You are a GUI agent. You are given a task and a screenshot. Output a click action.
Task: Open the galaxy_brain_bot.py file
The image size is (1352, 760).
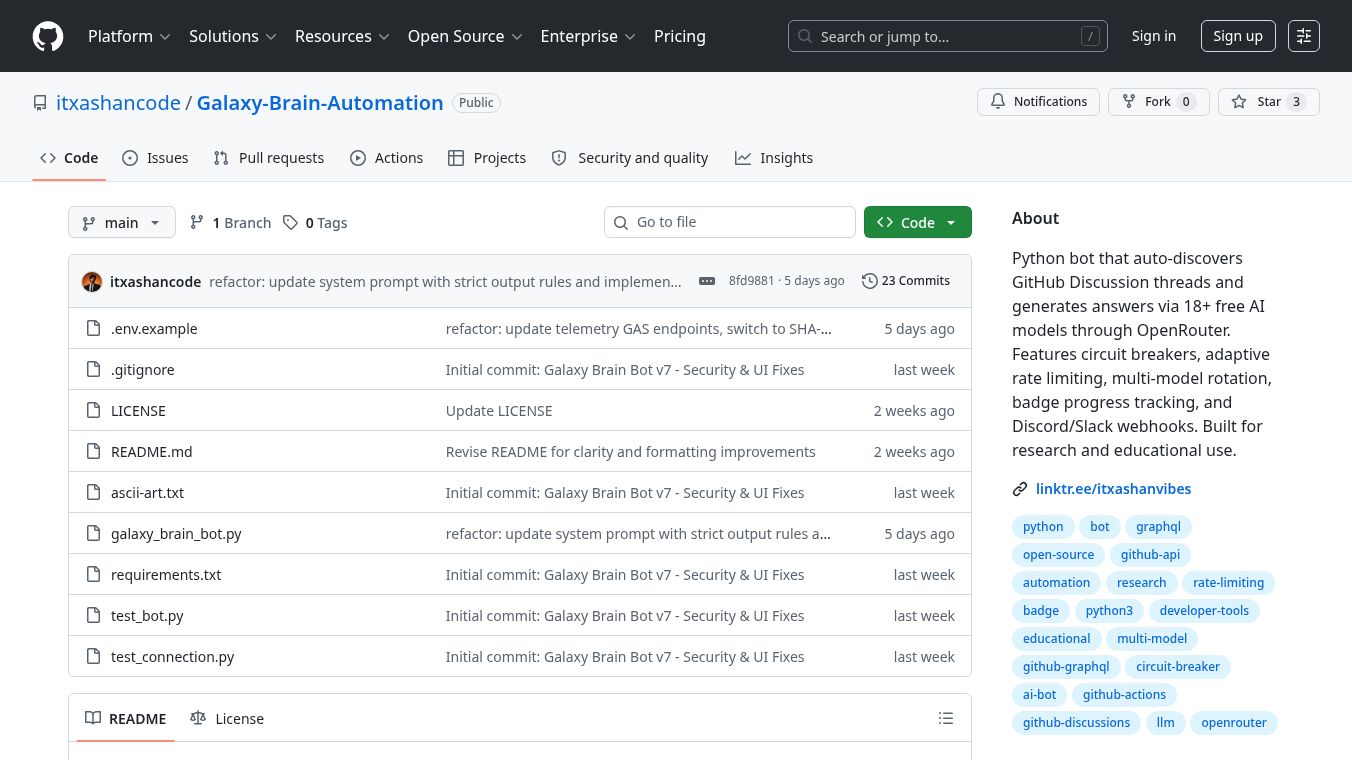[176, 534]
